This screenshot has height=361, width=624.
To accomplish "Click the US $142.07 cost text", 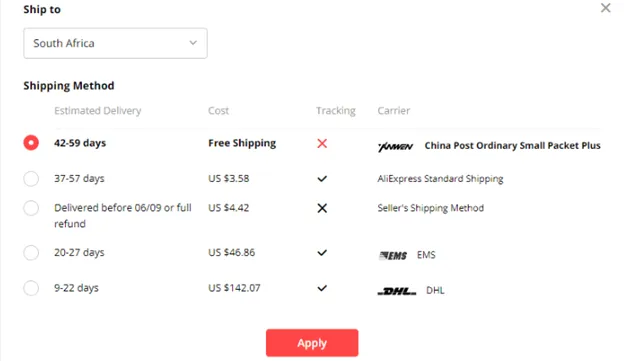I will tap(234, 288).
